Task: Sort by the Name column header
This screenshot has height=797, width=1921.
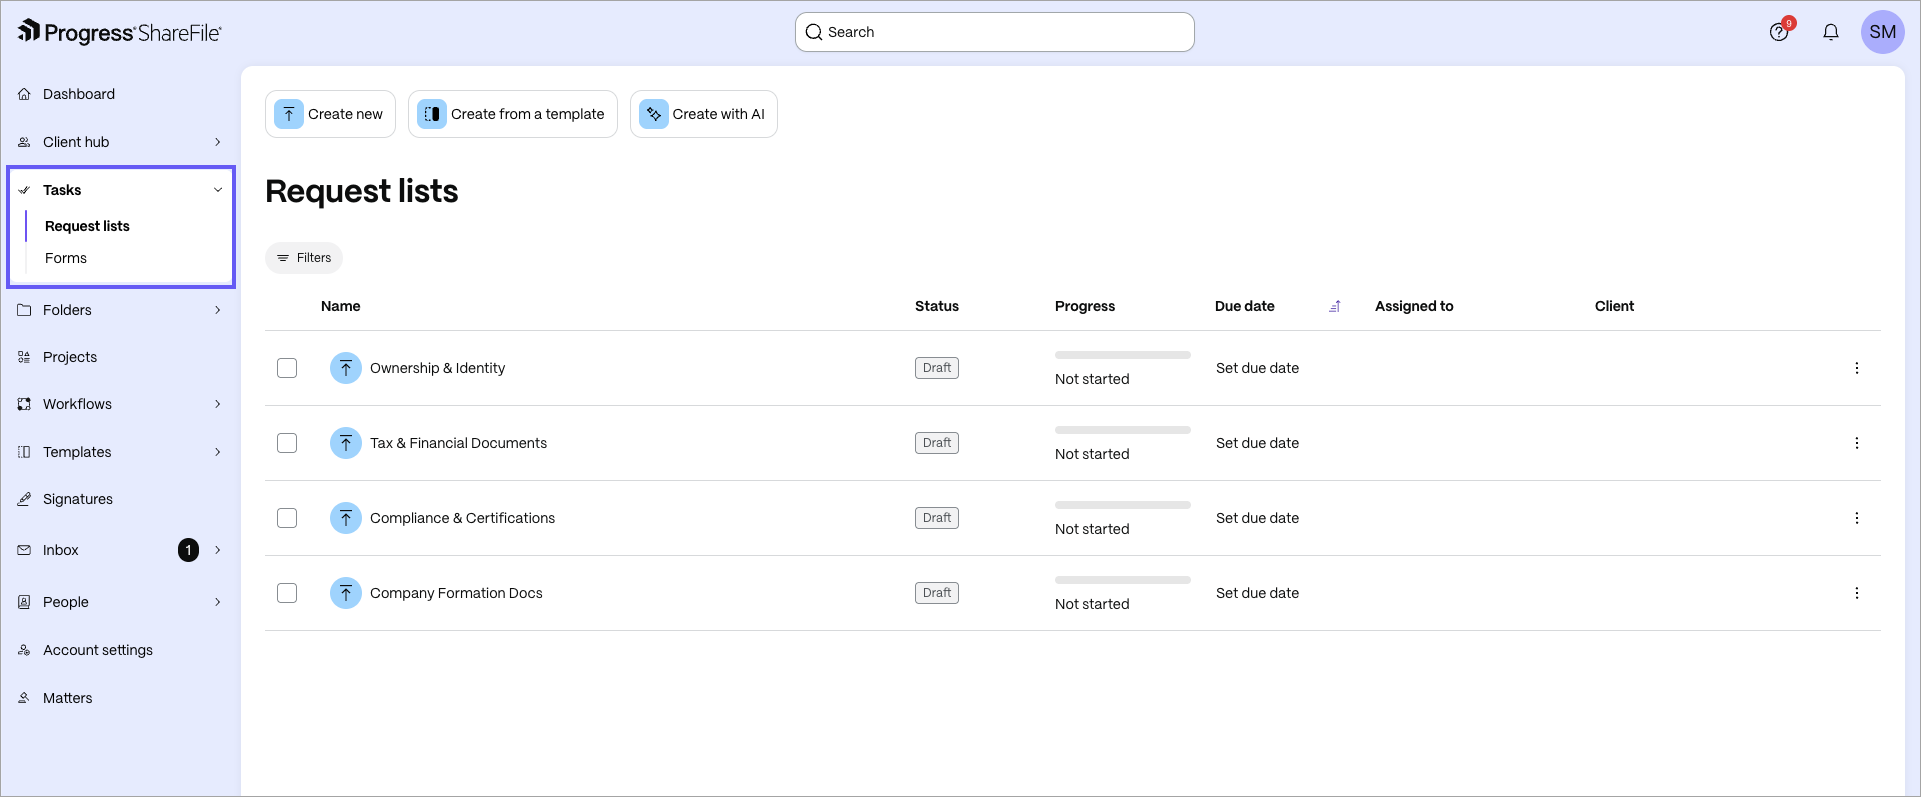Action: pos(341,306)
